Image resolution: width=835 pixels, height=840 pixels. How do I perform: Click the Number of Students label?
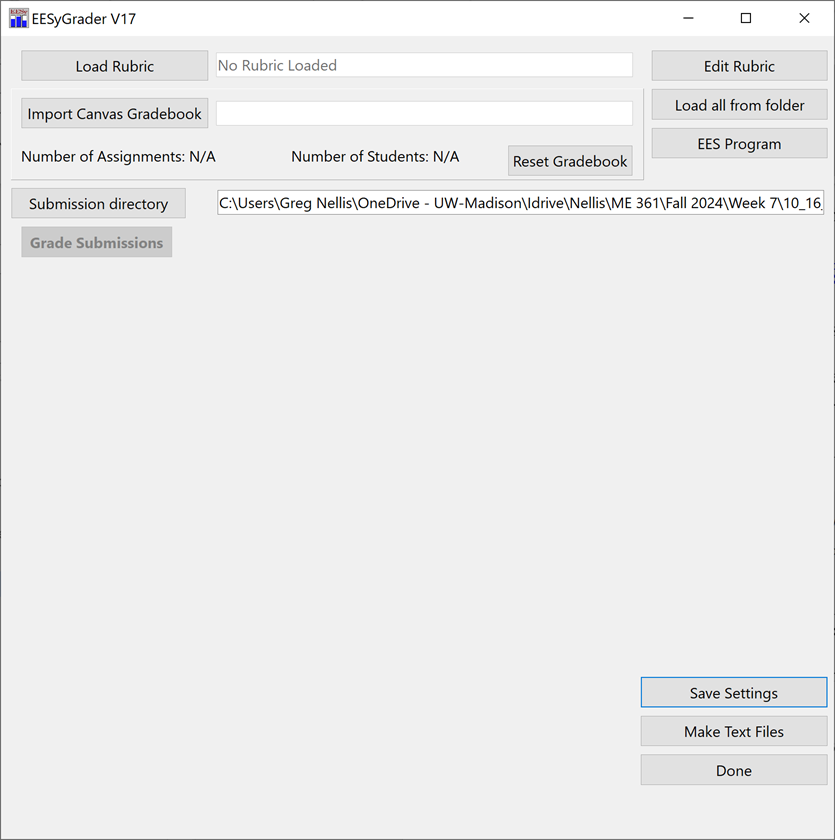point(375,157)
